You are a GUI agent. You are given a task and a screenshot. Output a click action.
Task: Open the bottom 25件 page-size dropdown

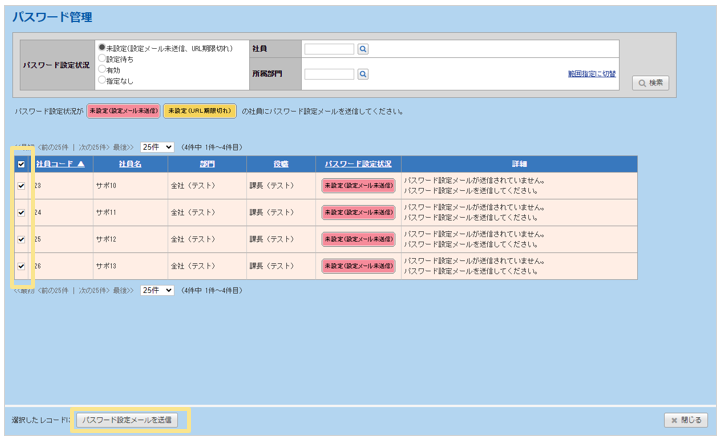157,289
